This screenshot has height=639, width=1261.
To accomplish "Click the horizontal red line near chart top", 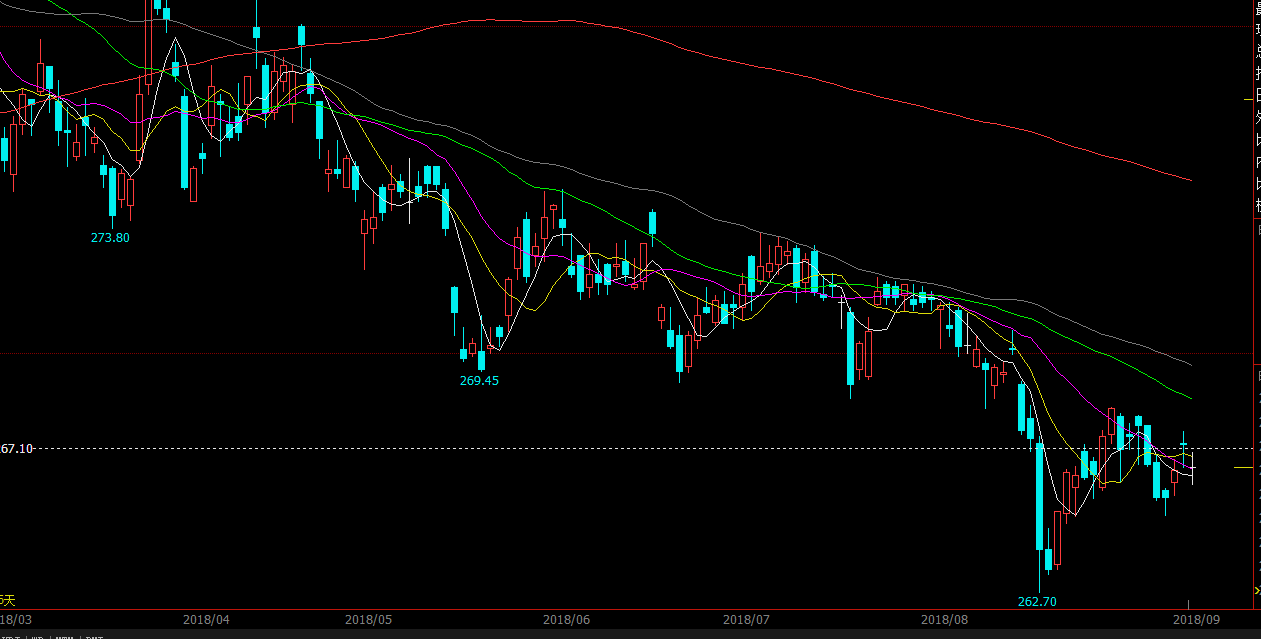I will [600, 26].
